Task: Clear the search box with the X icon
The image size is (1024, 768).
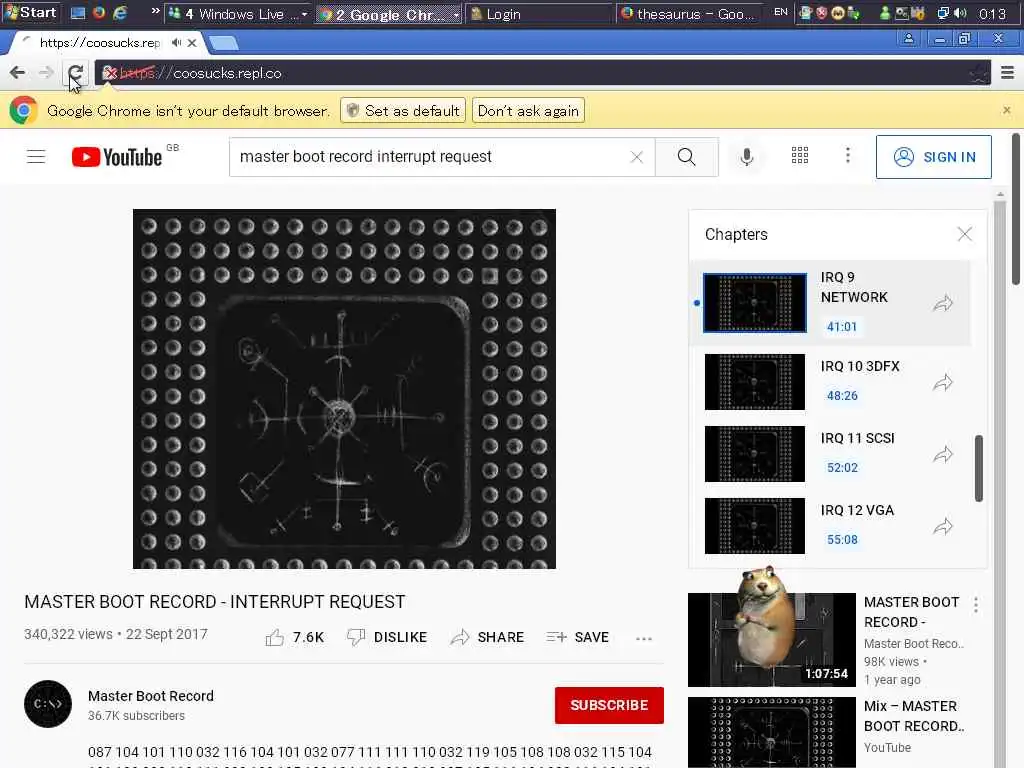Action: coord(637,157)
